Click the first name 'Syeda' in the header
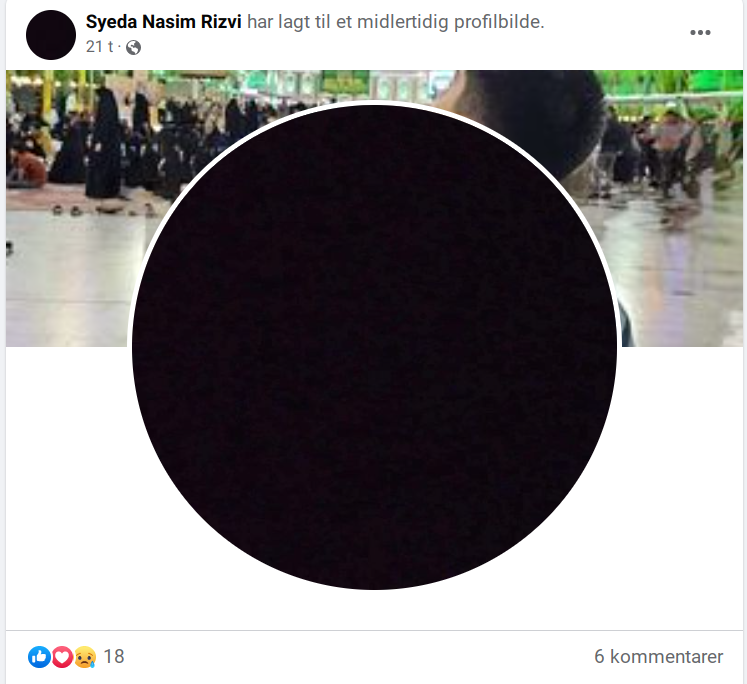Image resolution: width=747 pixels, height=684 pixels. pyautogui.click(x=111, y=22)
